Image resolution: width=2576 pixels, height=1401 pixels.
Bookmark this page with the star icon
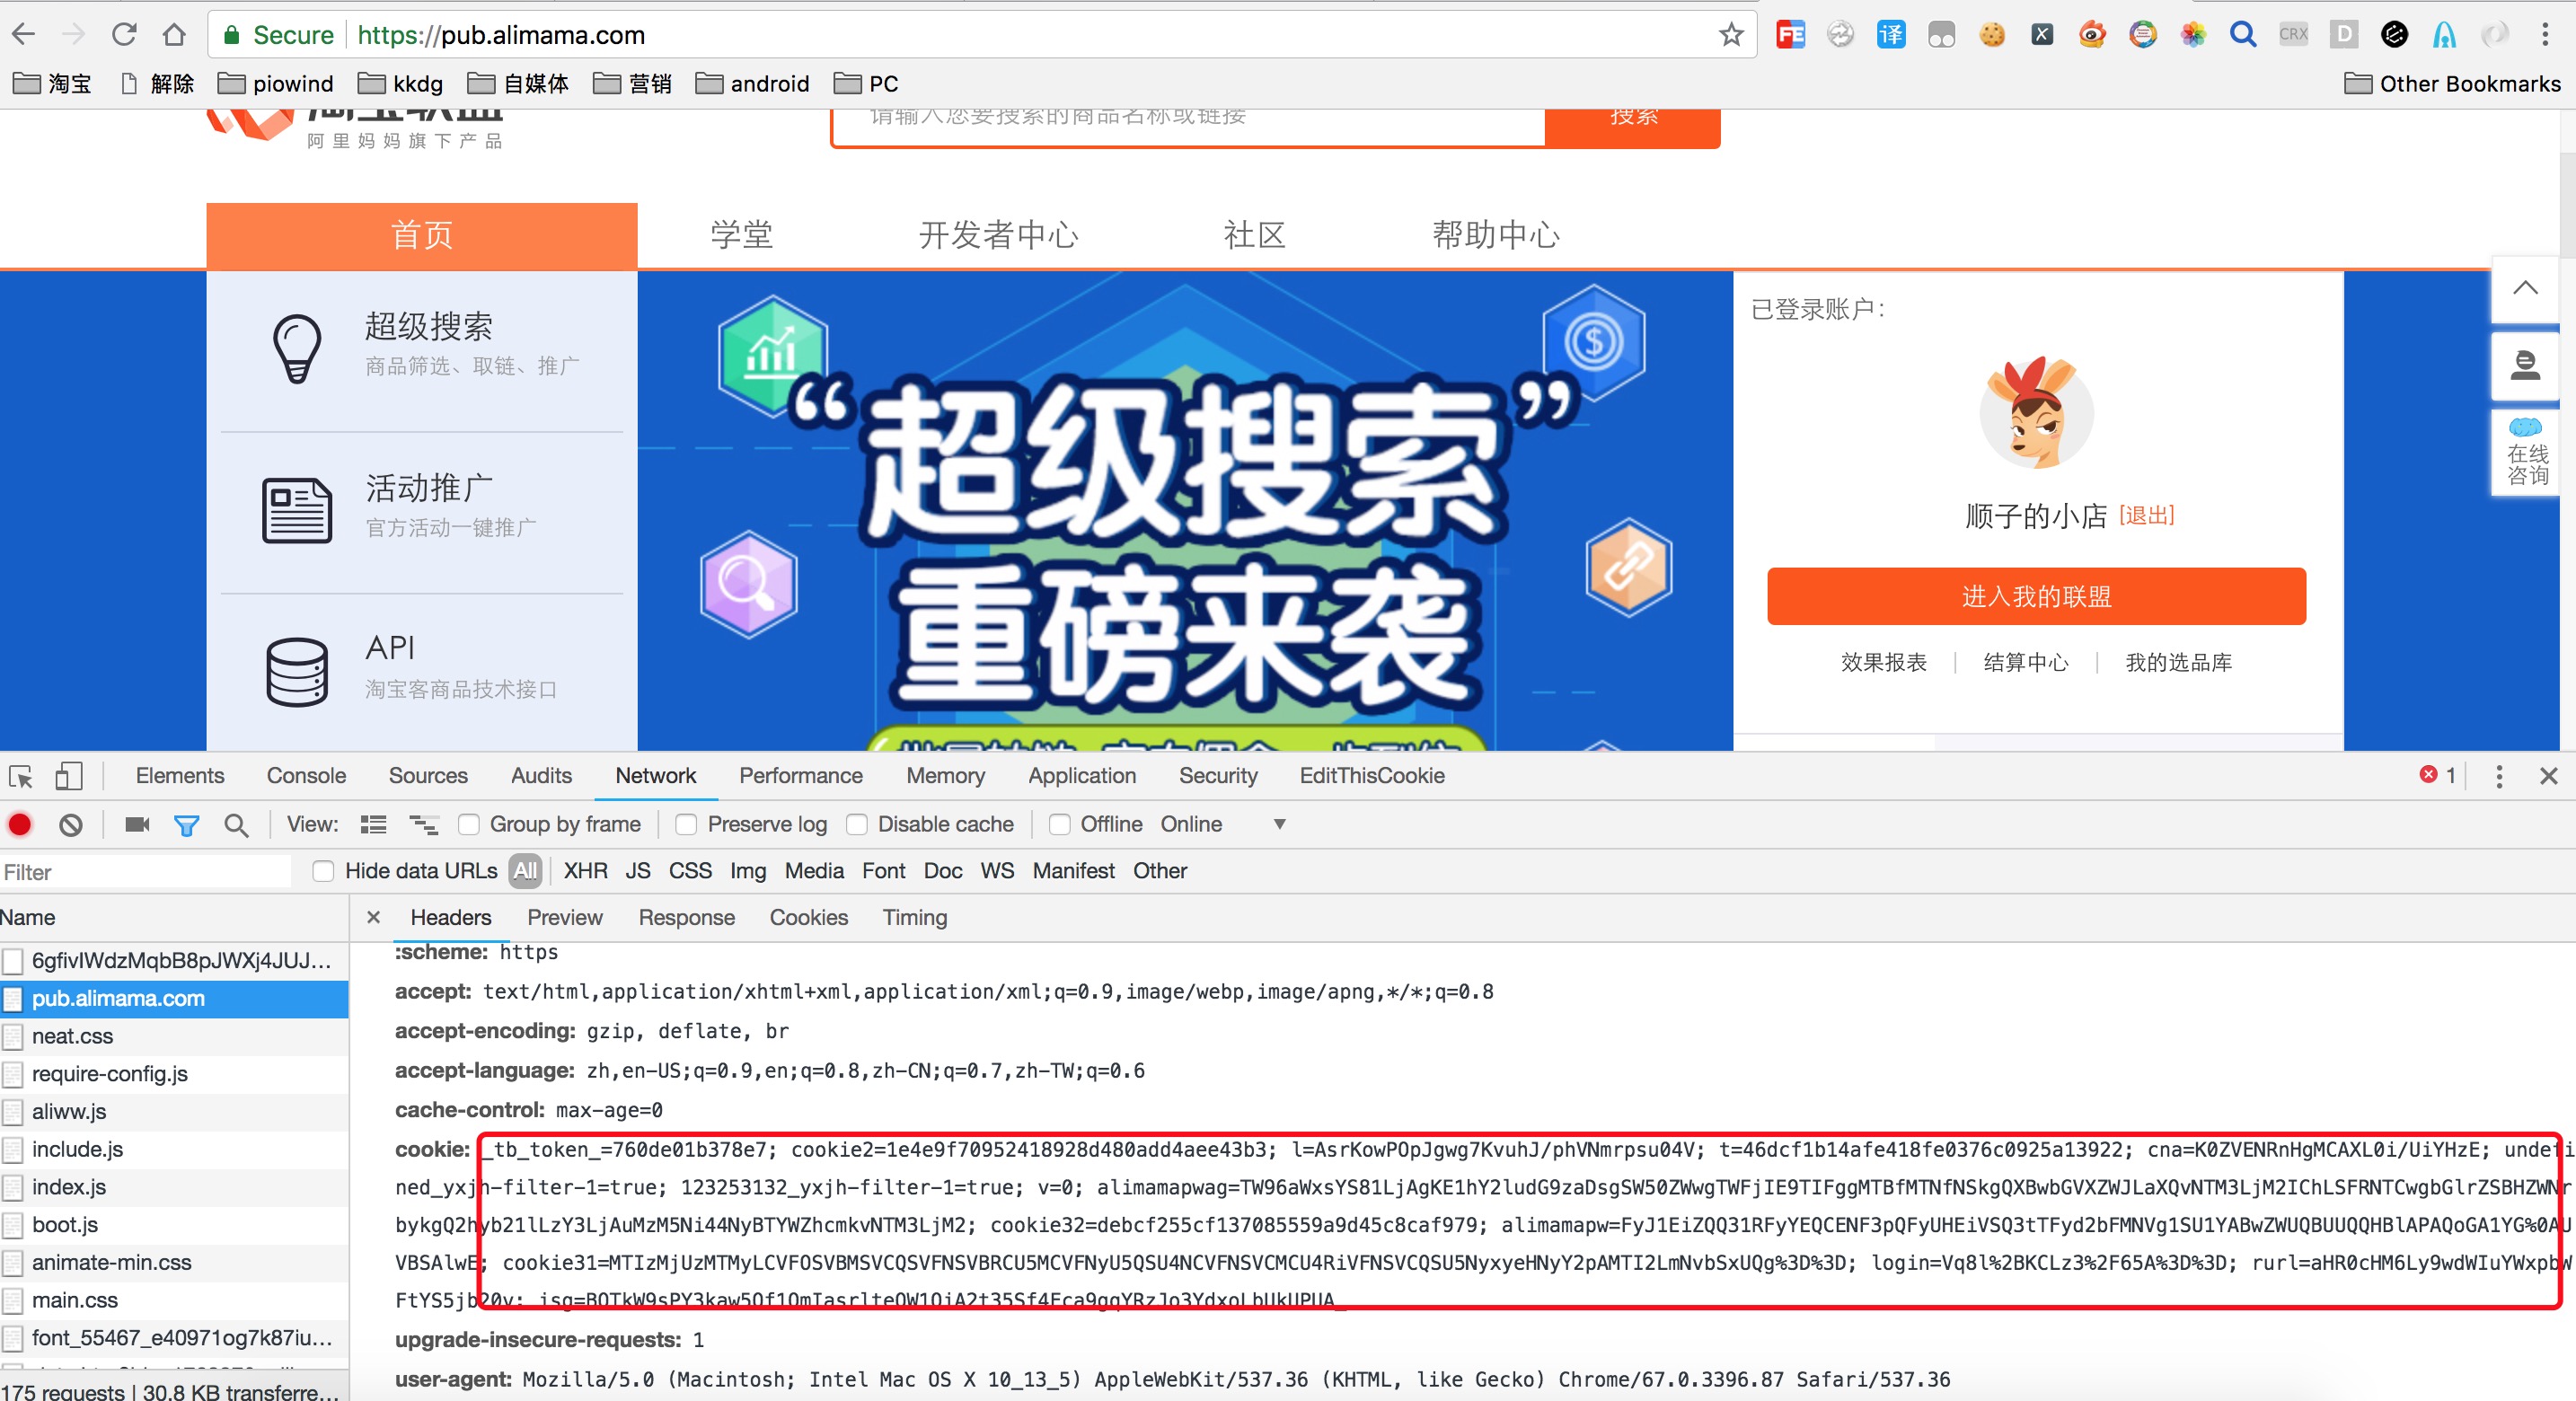pos(1731,35)
